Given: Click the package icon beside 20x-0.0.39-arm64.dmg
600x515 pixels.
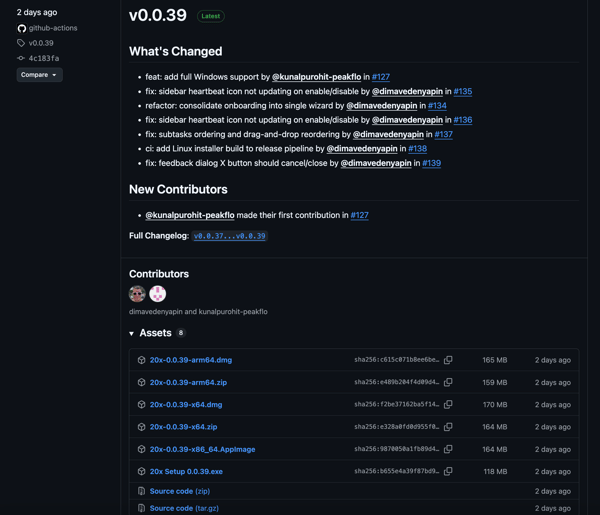Looking at the screenshot, I should (141, 360).
